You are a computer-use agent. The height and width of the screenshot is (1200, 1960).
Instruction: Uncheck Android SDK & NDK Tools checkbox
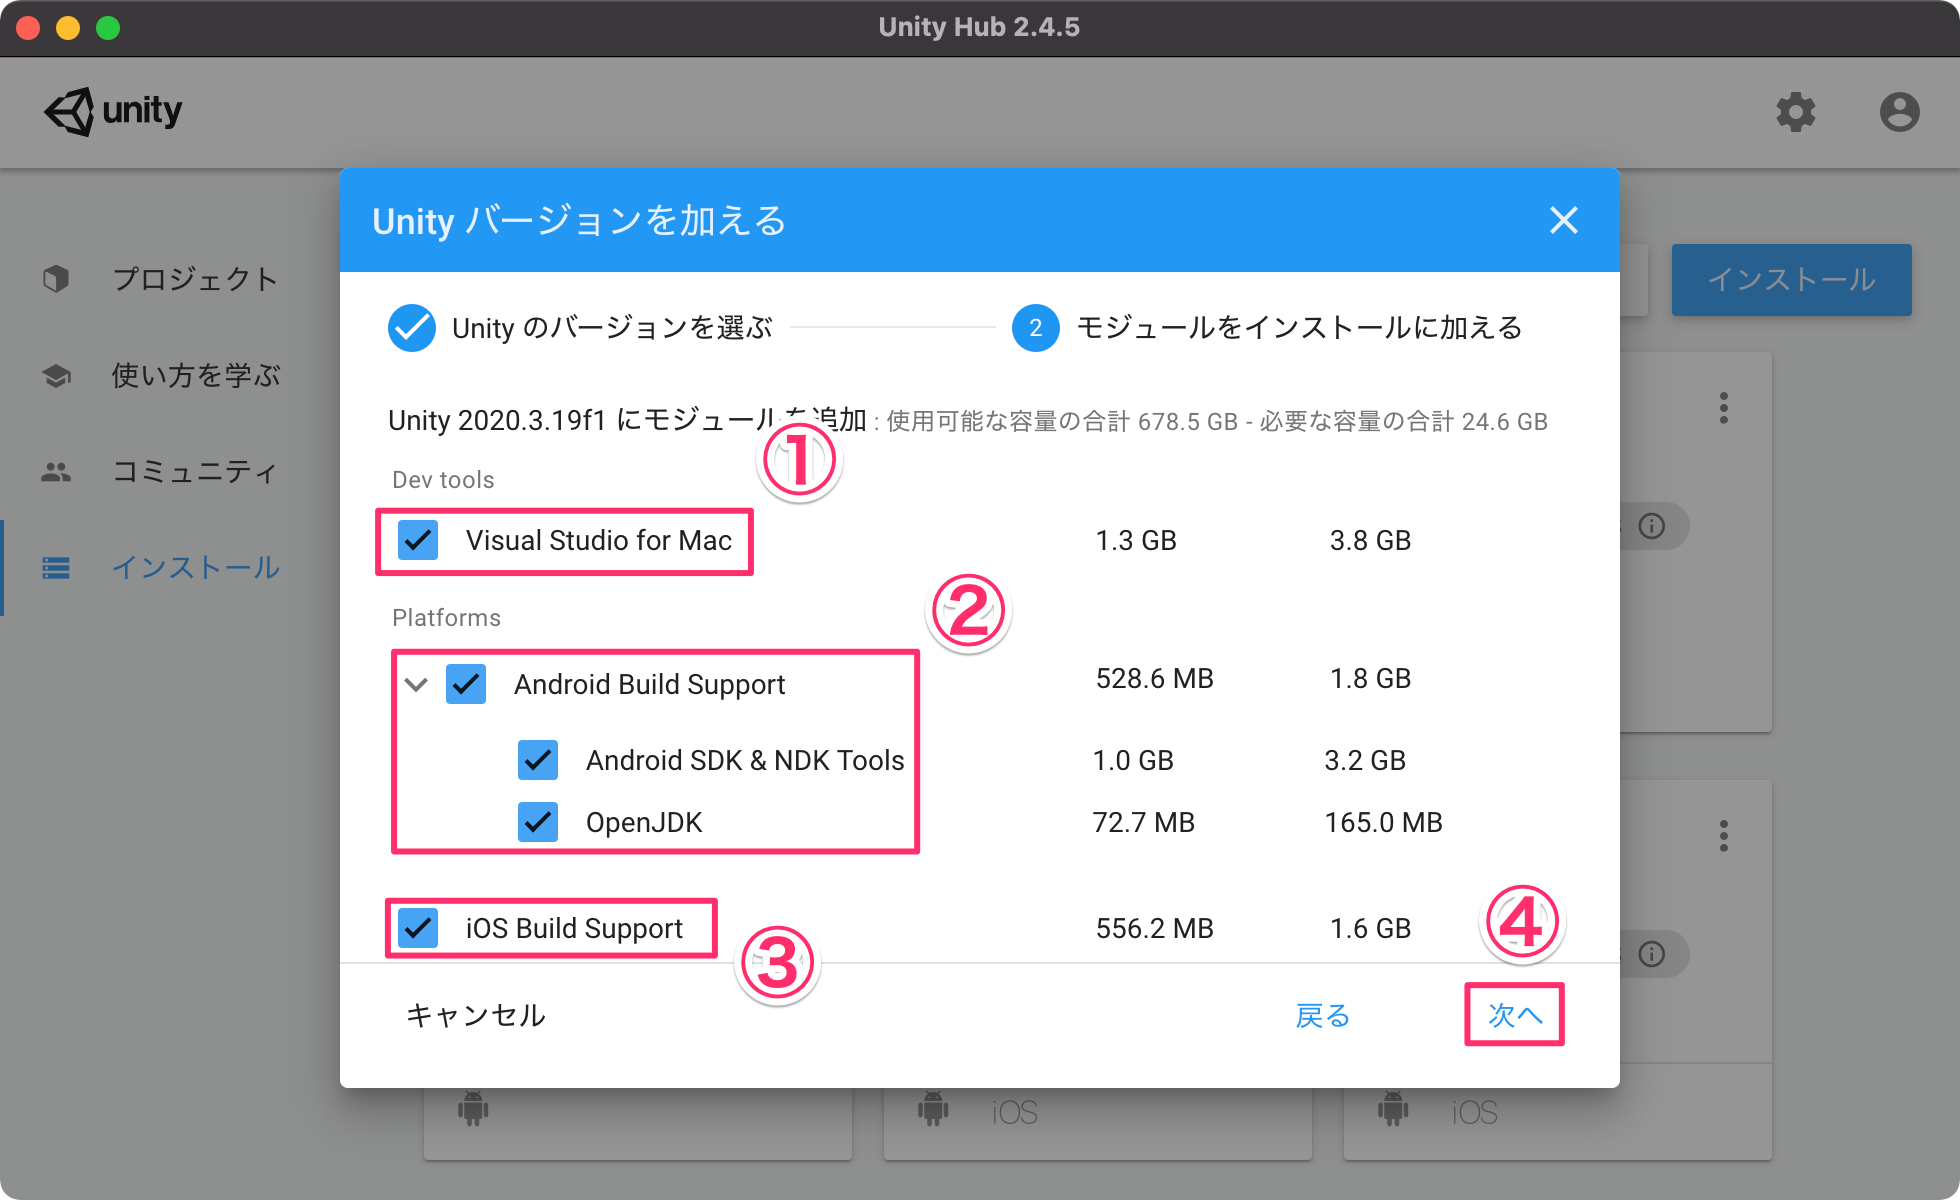(x=538, y=760)
